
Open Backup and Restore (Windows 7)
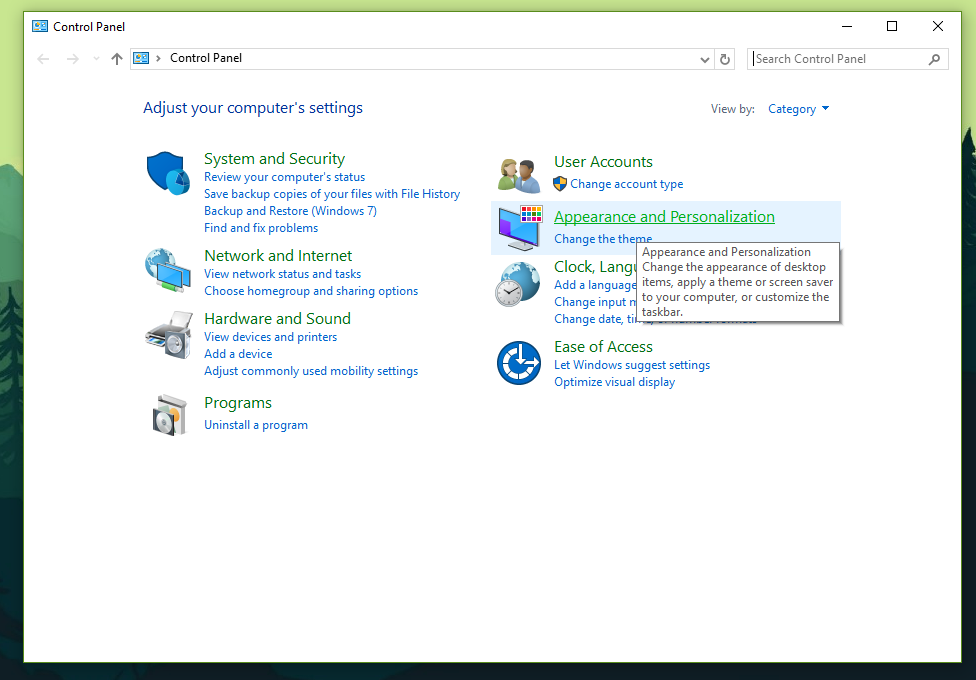pos(291,211)
